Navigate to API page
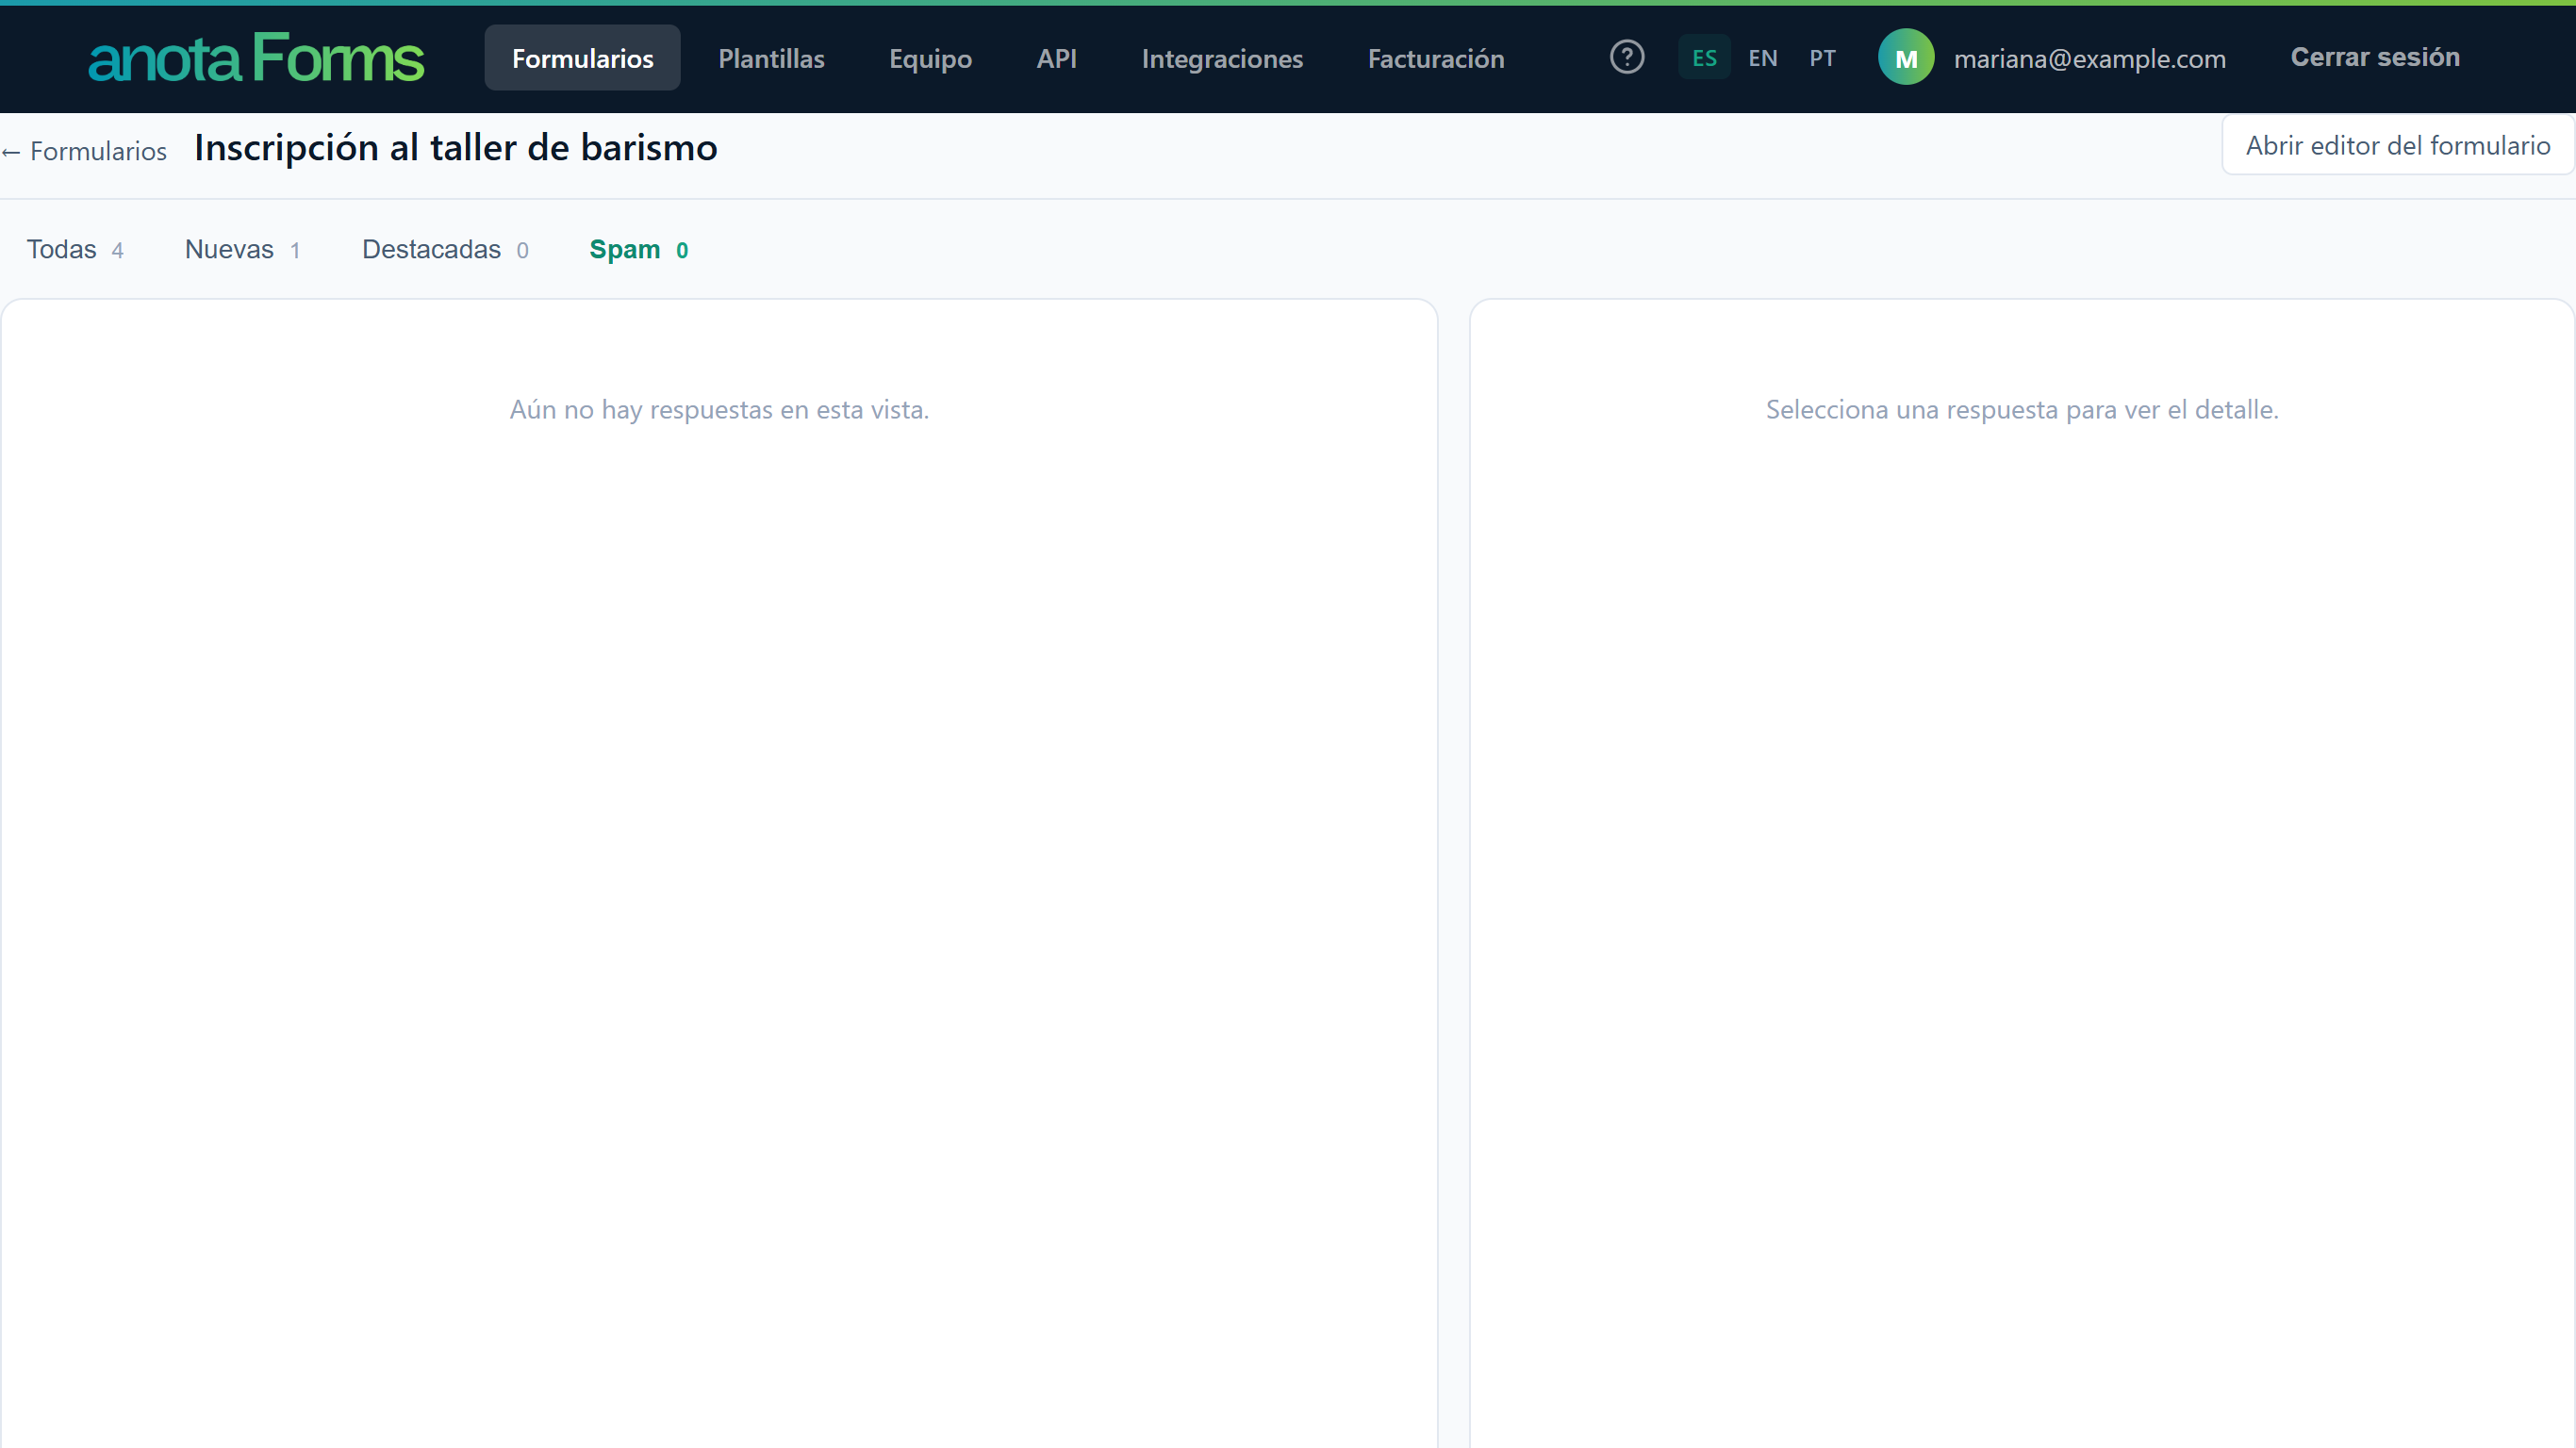Image resolution: width=2576 pixels, height=1448 pixels. pos(1056,58)
